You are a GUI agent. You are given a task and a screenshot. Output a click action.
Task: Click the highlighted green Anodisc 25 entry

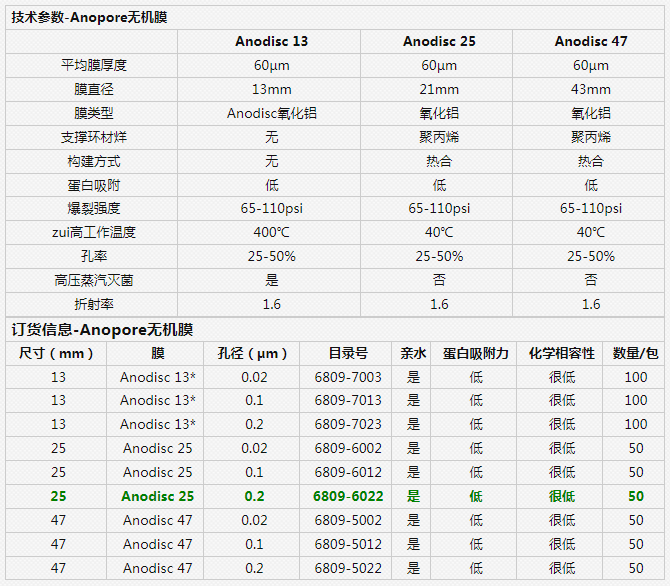[158, 496]
